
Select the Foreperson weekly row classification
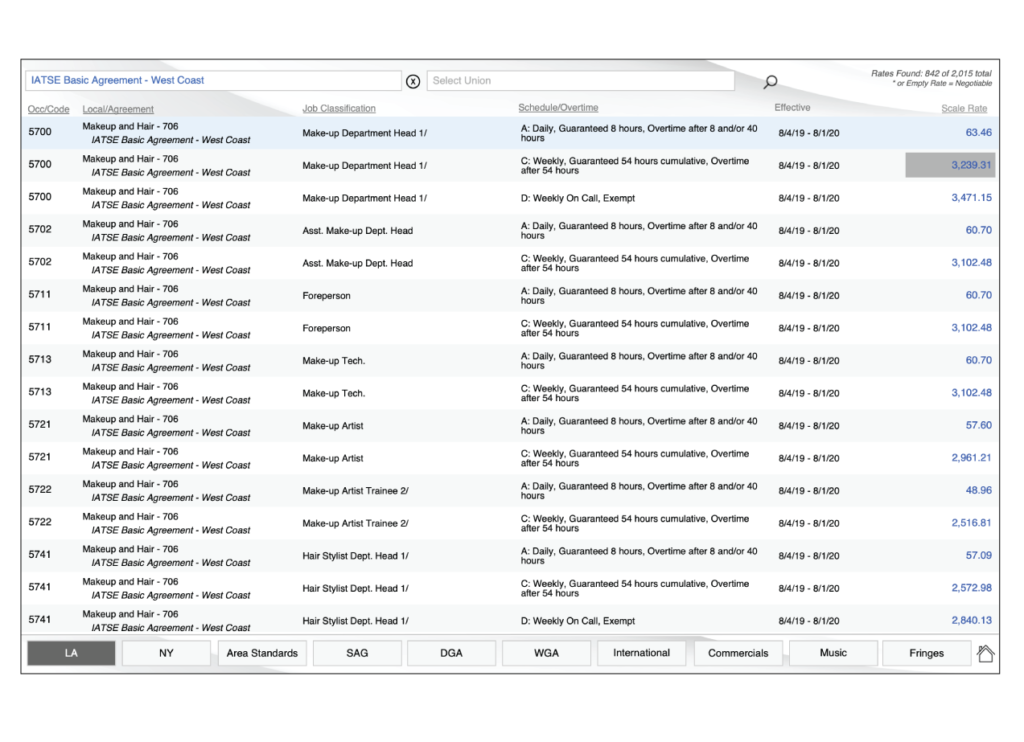(327, 329)
